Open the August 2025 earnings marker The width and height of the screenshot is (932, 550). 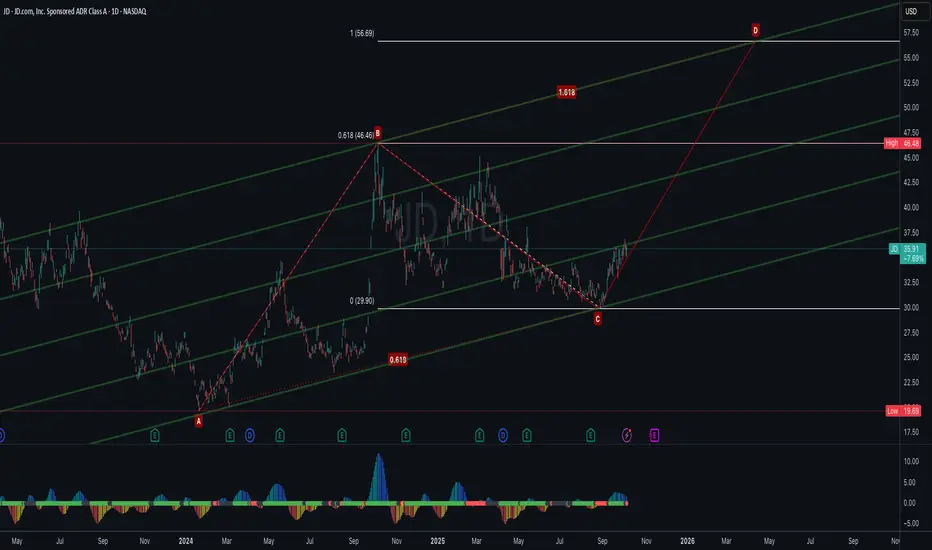[590, 435]
